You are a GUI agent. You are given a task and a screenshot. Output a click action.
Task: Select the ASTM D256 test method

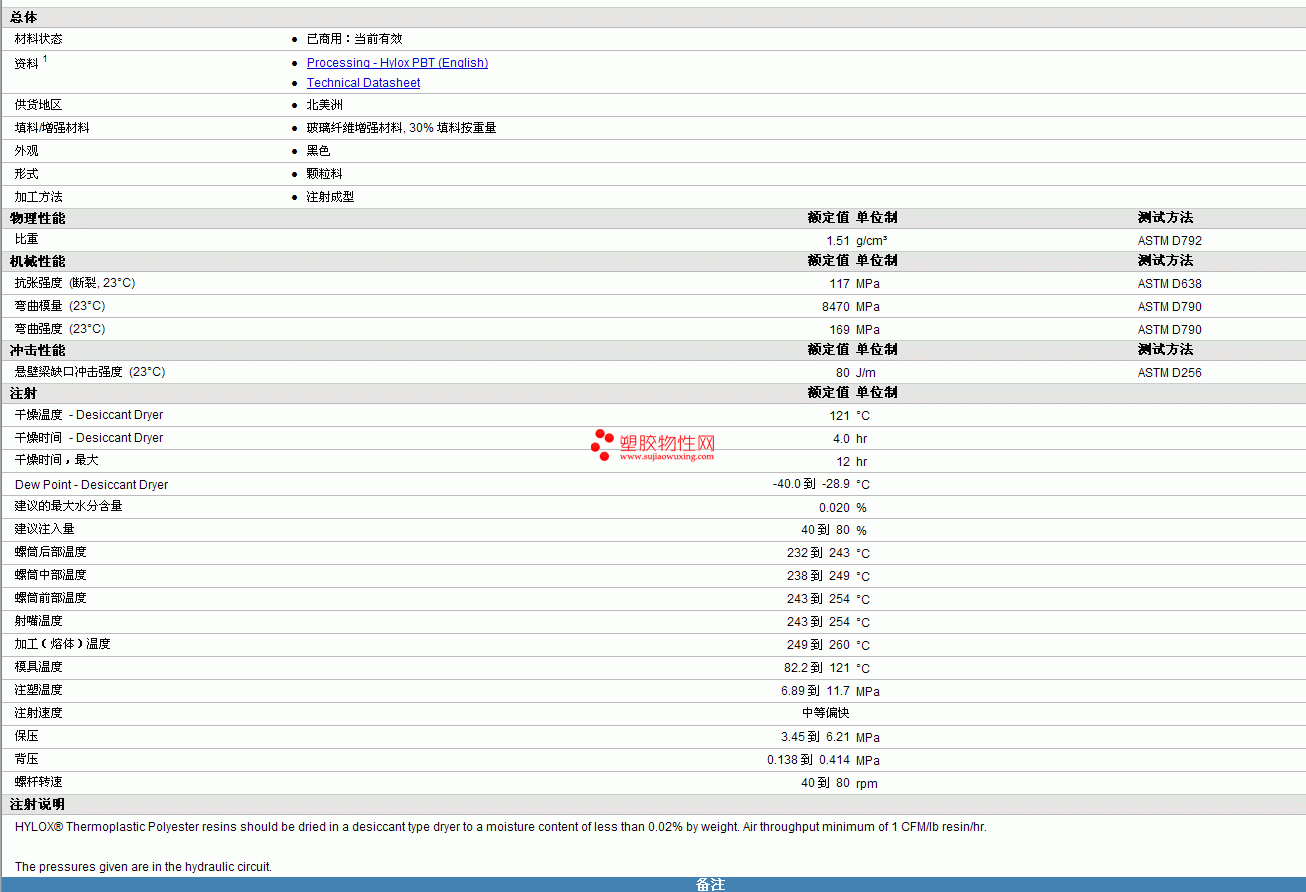tap(1170, 373)
